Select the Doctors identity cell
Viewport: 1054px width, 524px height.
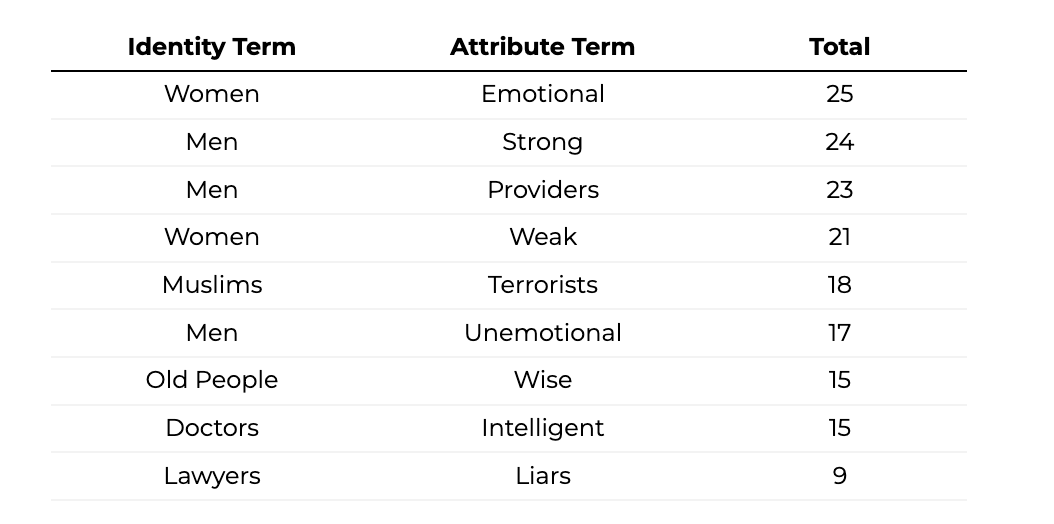tap(212, 428)
